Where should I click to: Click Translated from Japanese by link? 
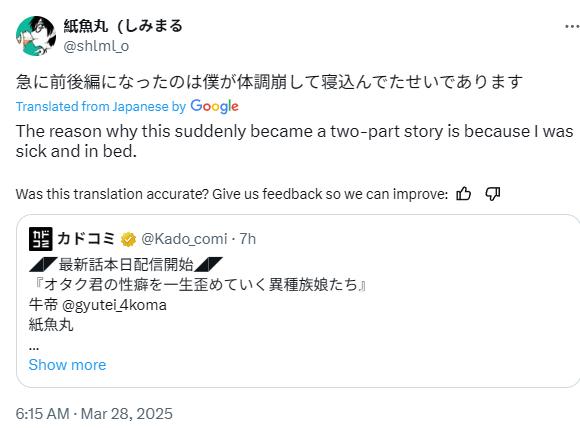point(101,107)
